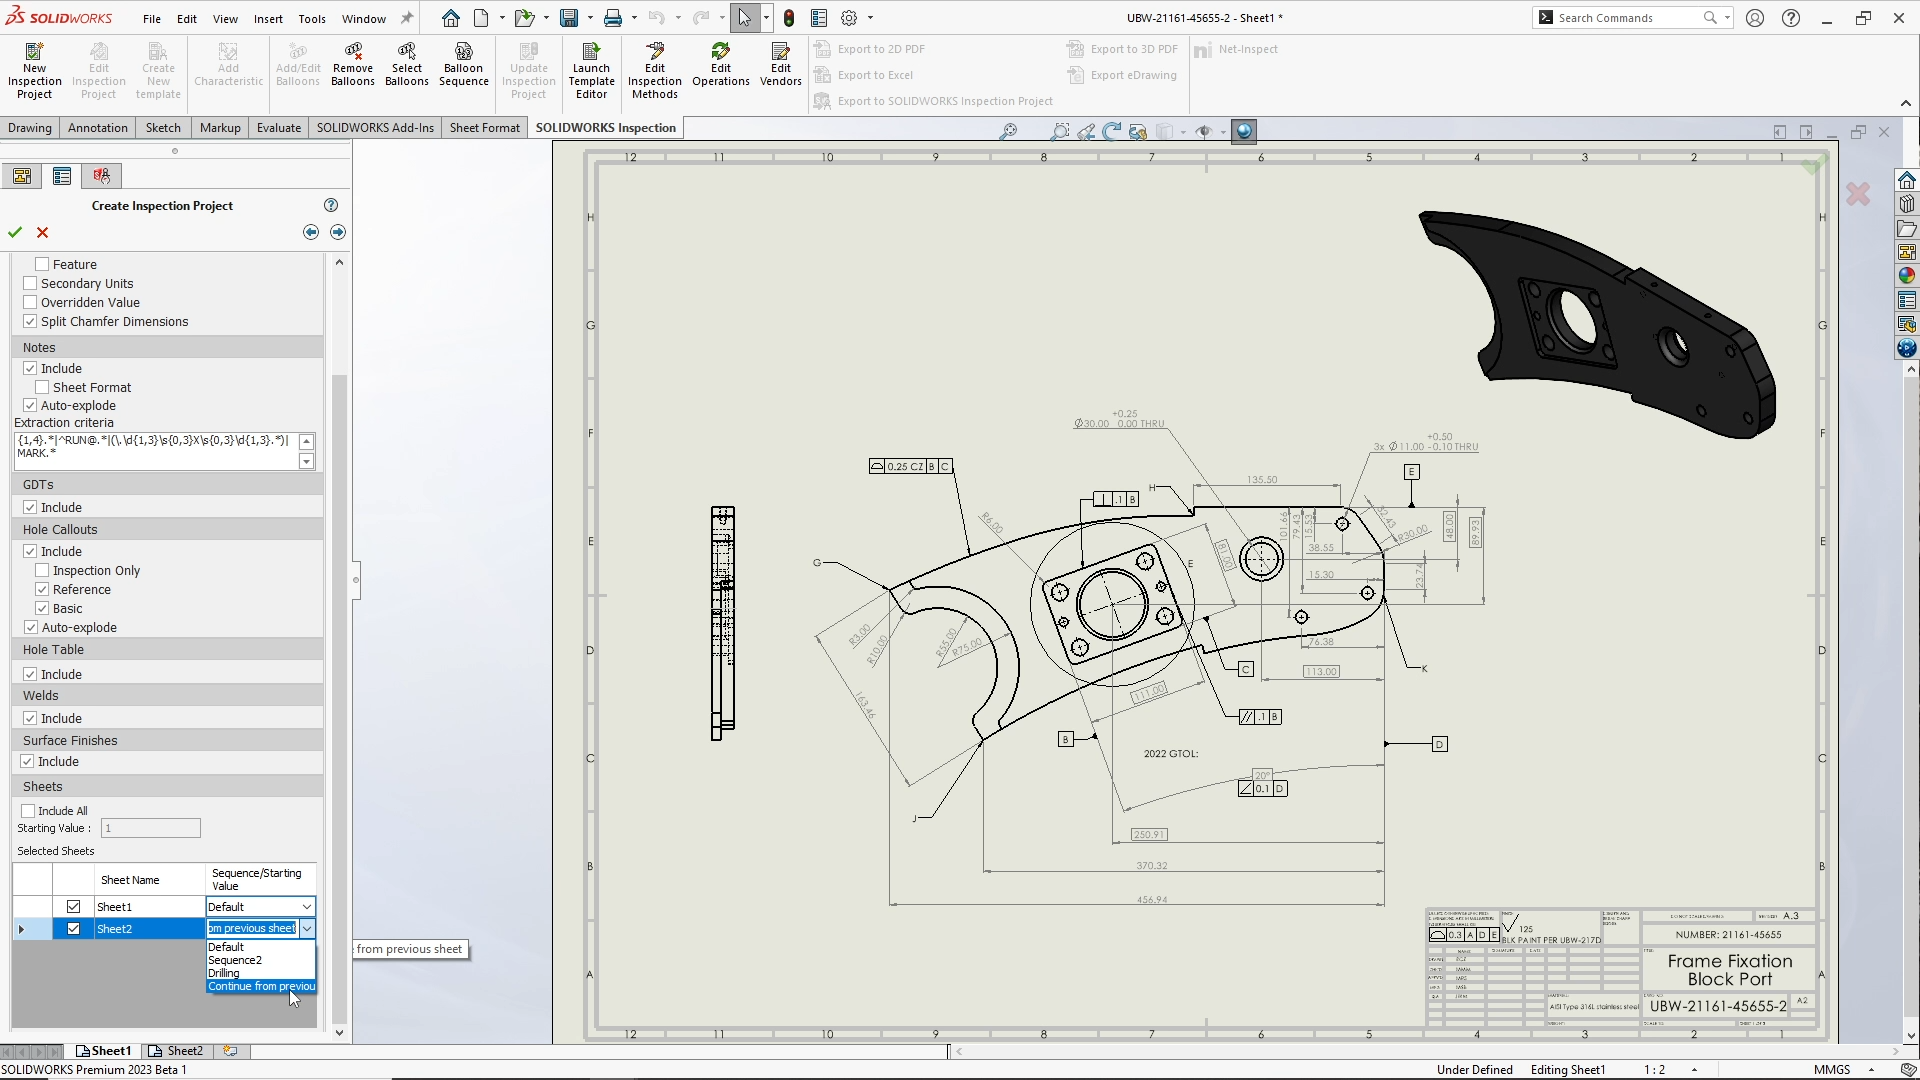Open Sheet1 sequence dropdown

pos(307,907)
